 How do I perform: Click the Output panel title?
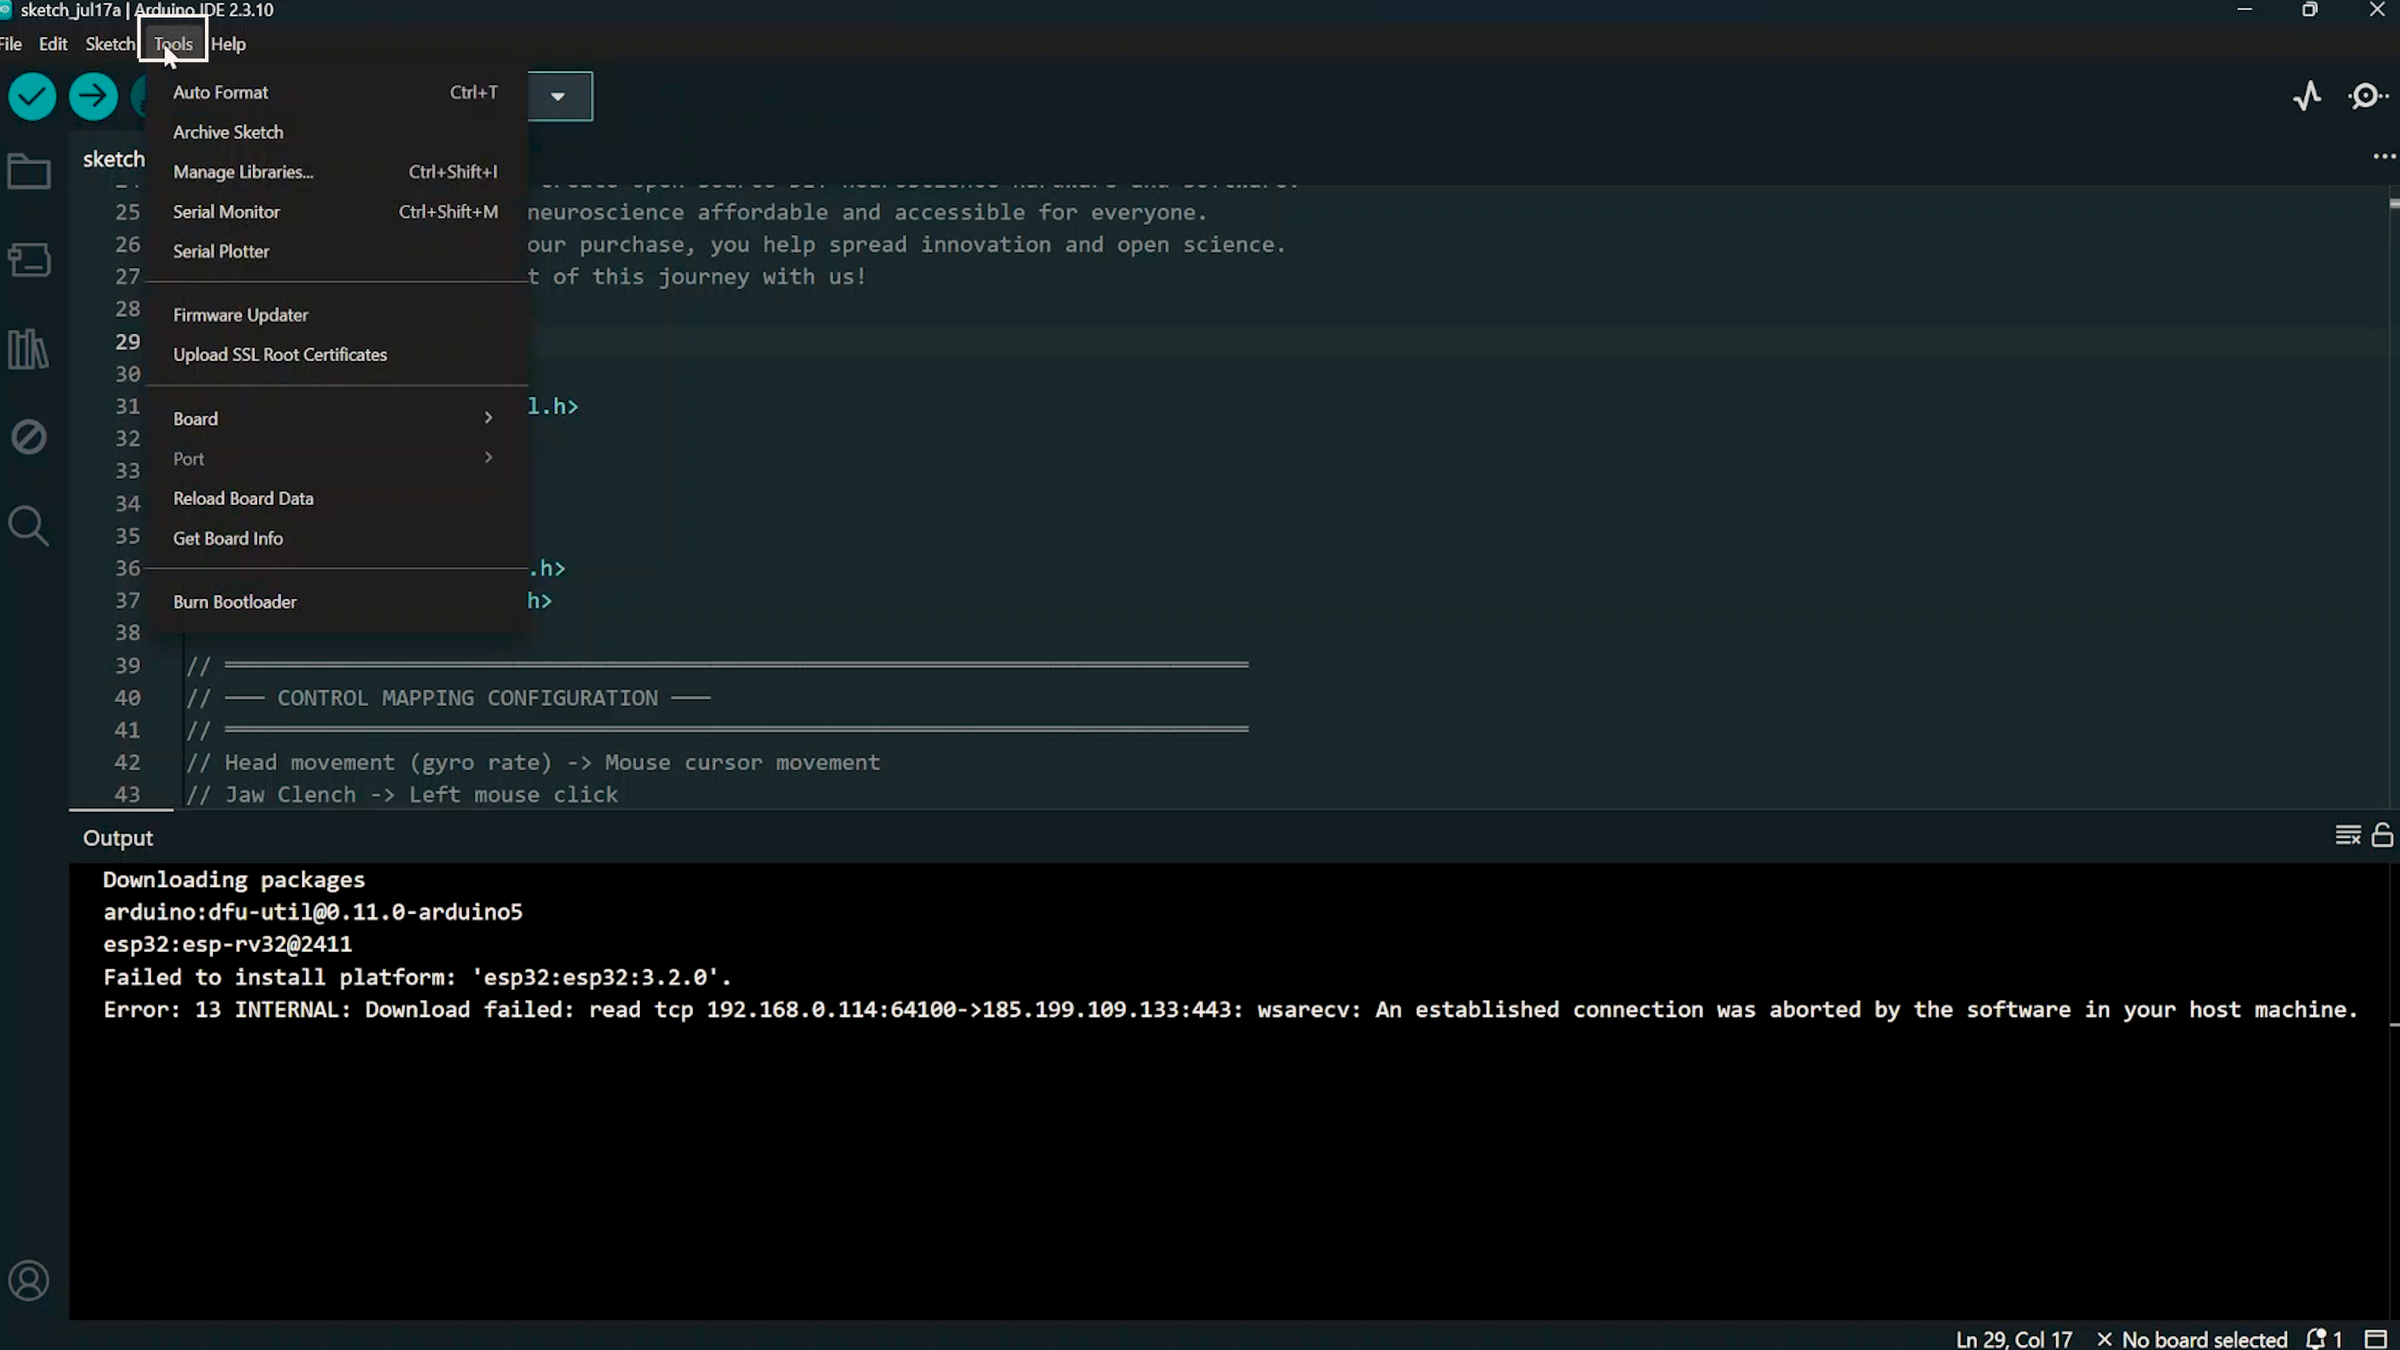118,838
